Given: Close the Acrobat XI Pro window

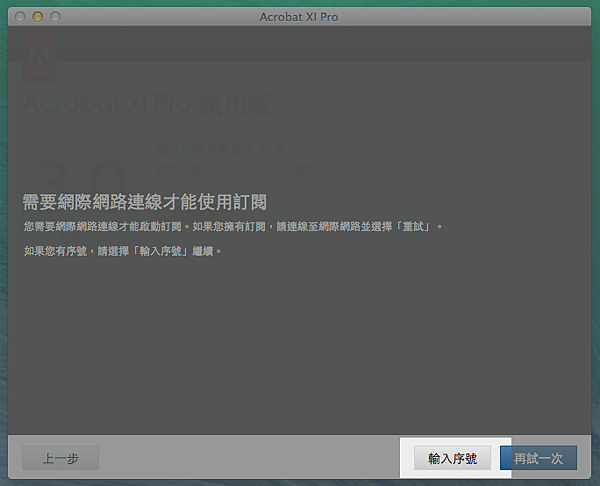Looking at the screenshot, I should coord(20,17).
